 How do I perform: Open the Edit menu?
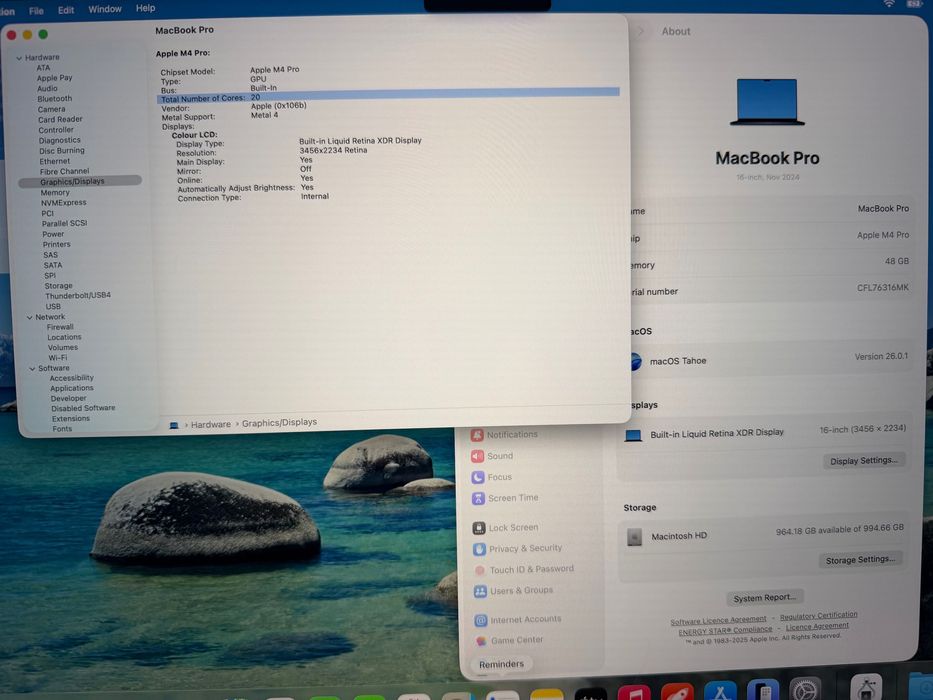66,10
